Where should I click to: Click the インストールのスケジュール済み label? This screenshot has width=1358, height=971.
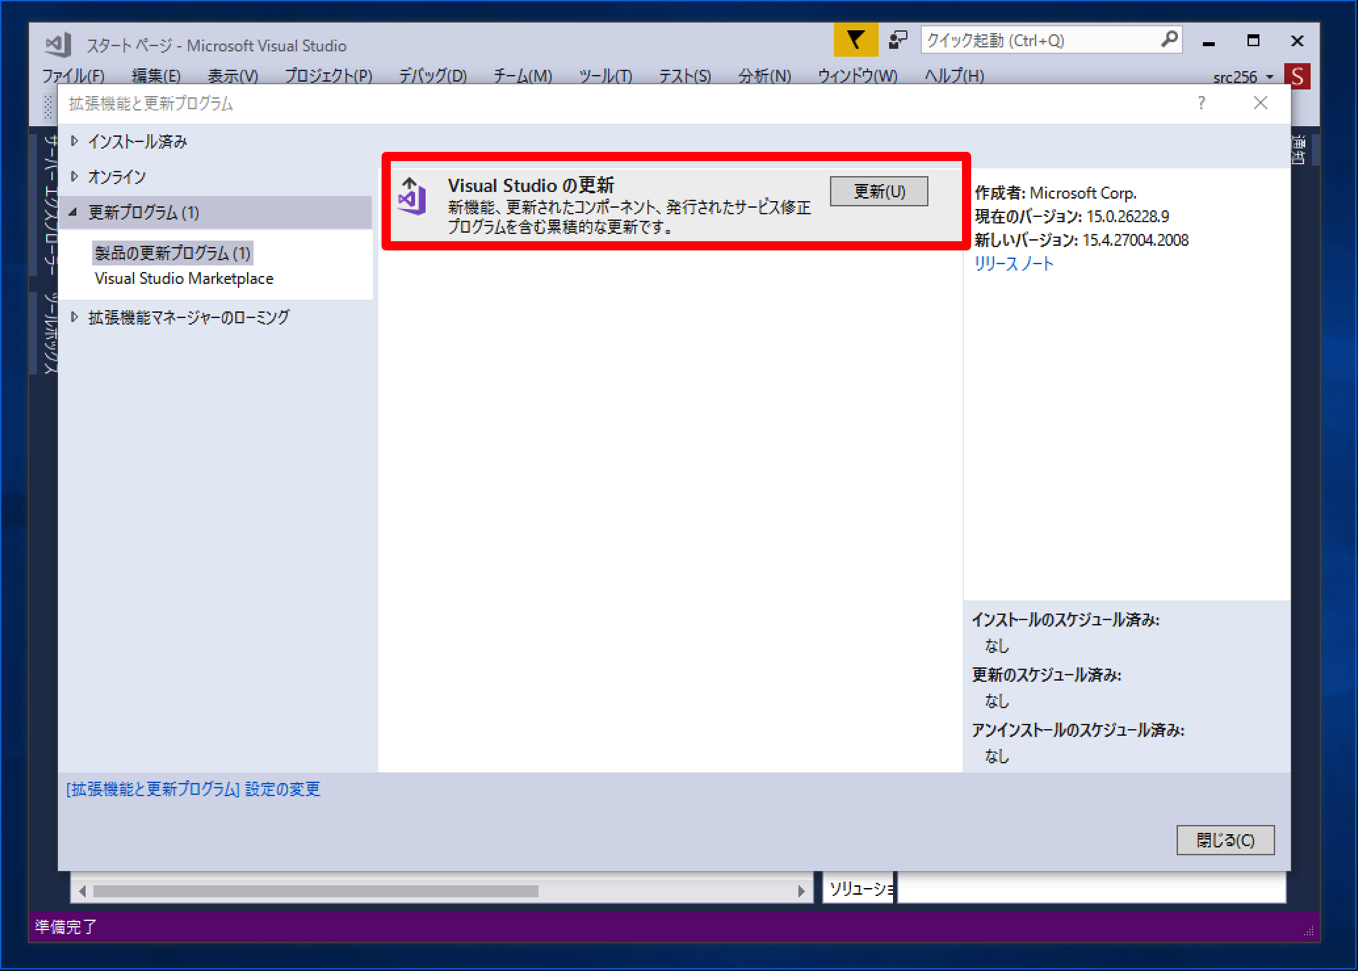pos(1066,620)
